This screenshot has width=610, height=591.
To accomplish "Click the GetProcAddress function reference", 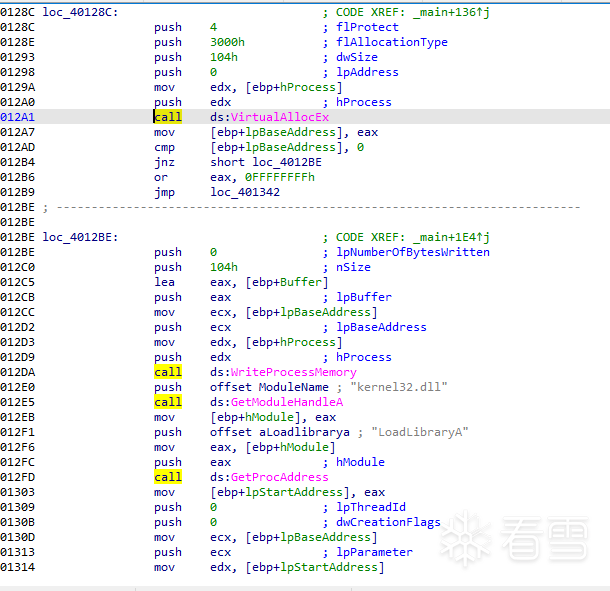I will tap(280, 477).
